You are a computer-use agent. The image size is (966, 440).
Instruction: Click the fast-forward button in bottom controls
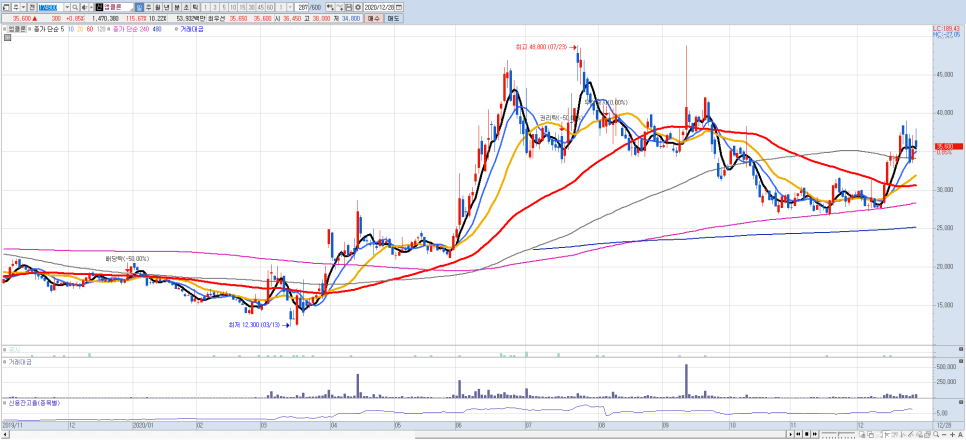(x=814, y=434)
